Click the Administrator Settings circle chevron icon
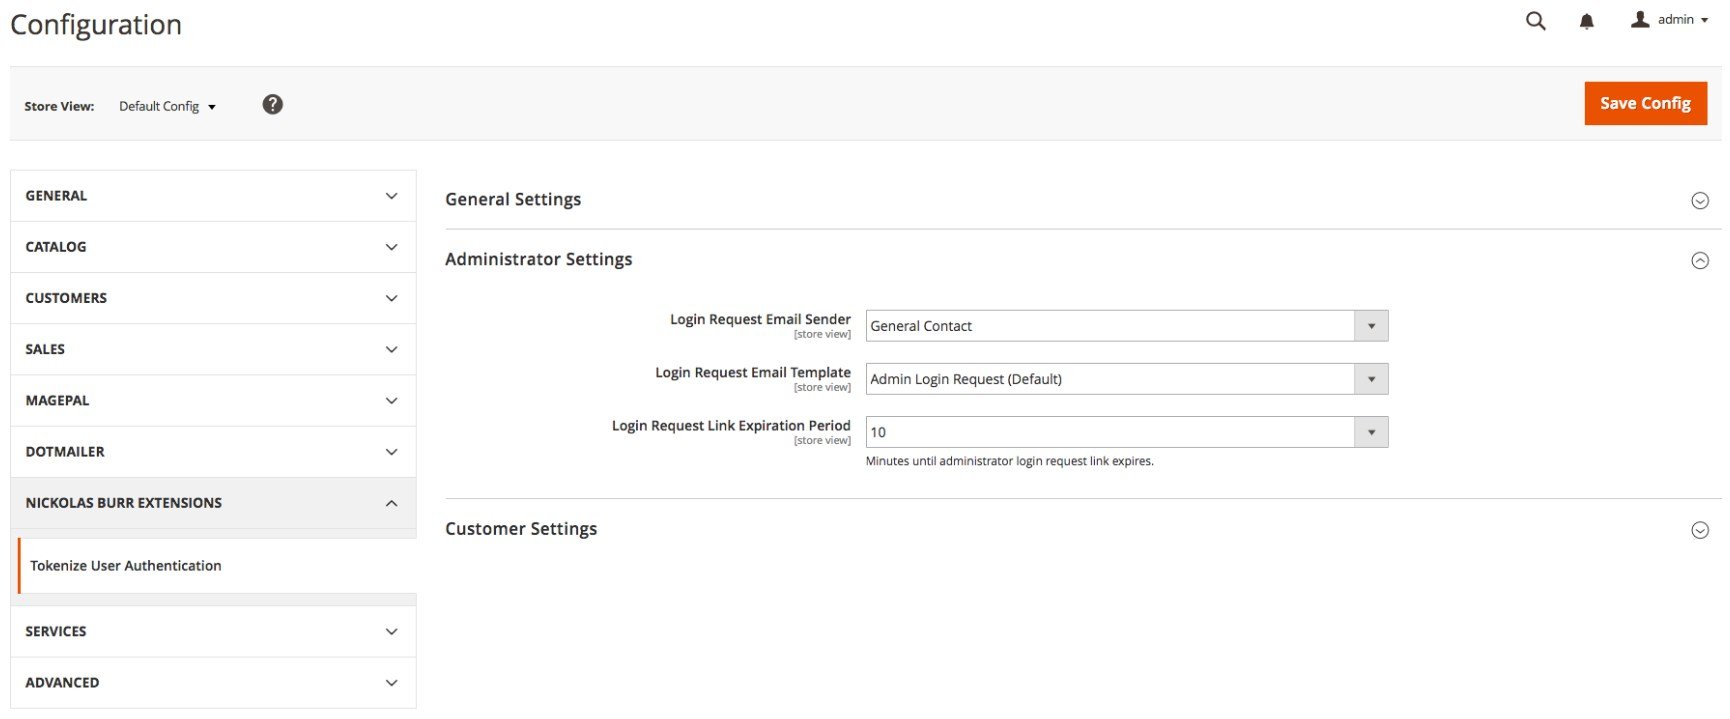Screen dimensions: 1730x719 [x=1700, y=261]
